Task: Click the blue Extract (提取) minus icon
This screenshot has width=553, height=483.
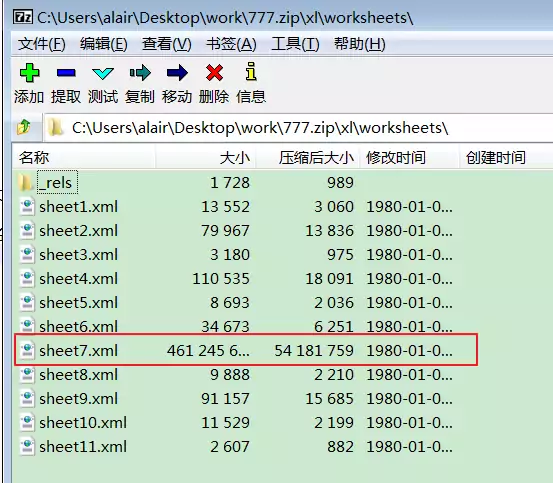Action: coord(66,73)
